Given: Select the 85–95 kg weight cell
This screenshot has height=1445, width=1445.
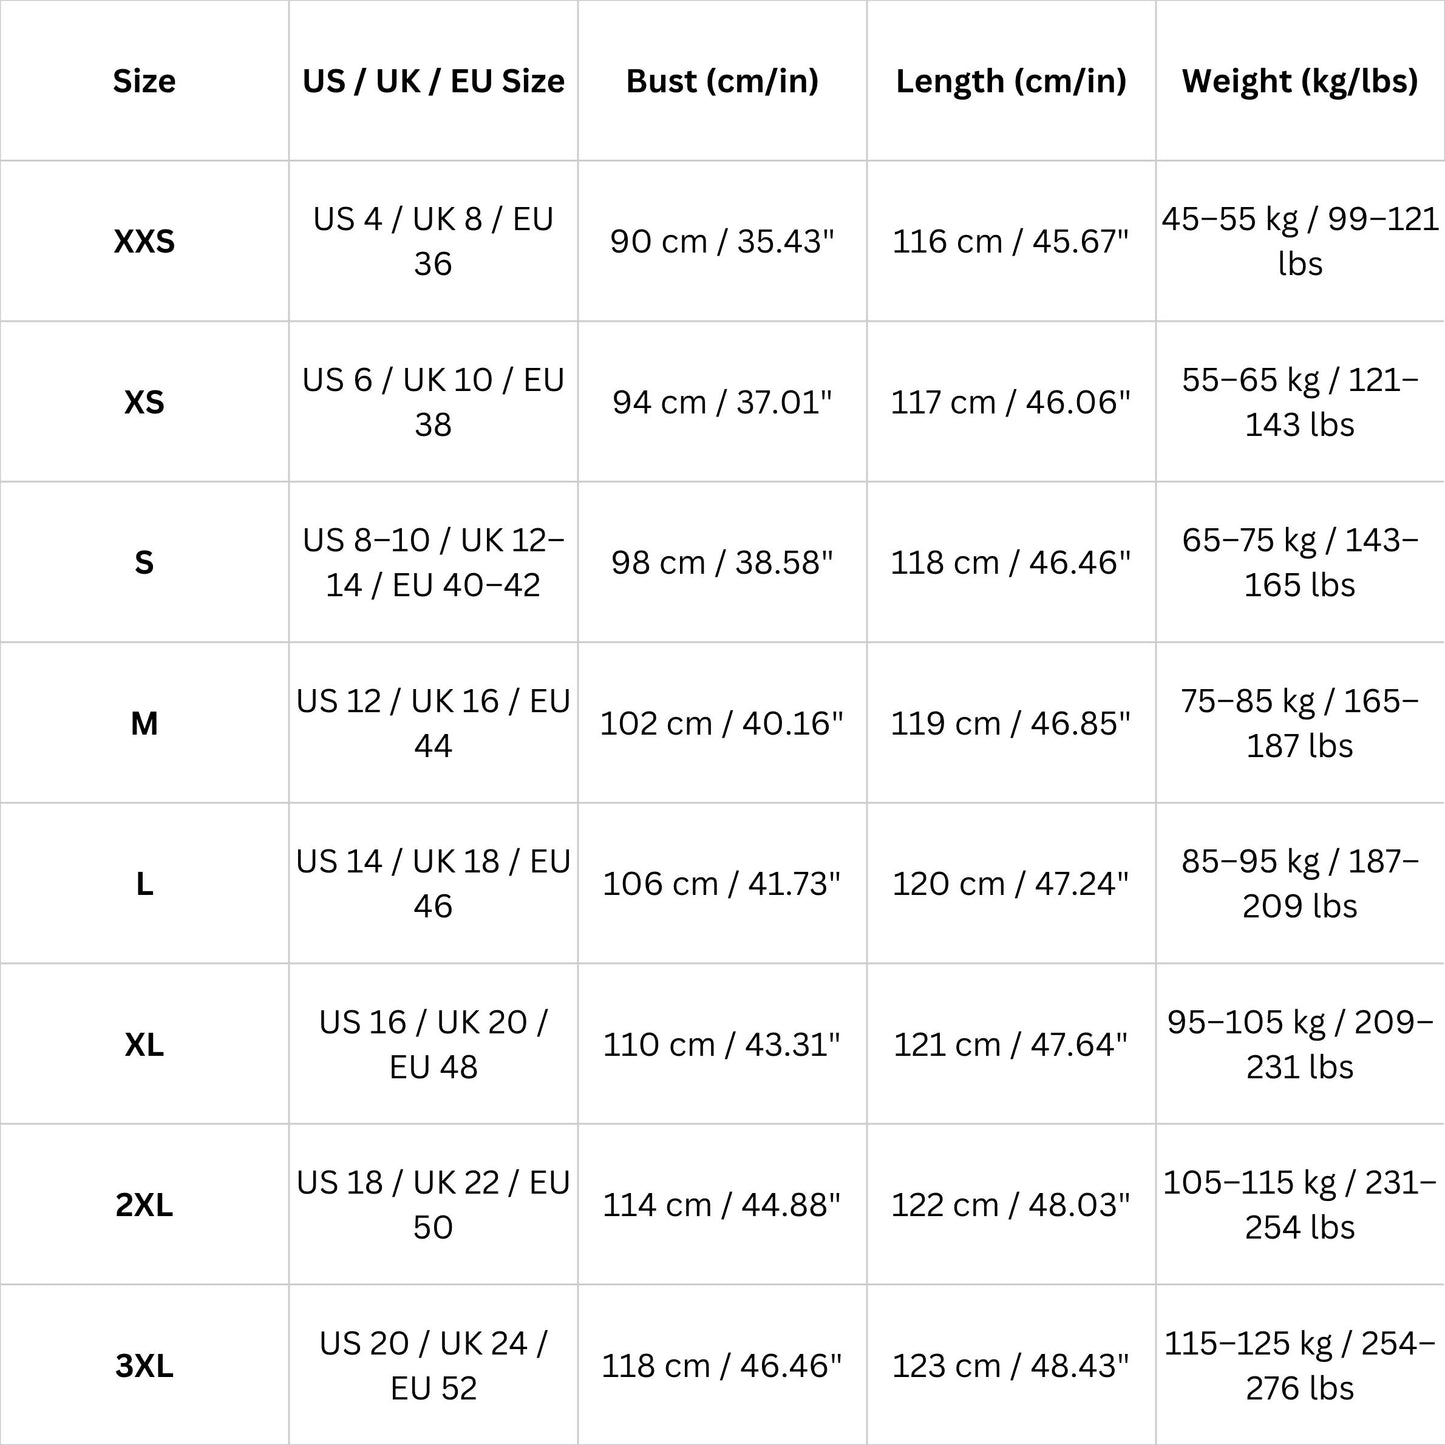Looking at the screenshot, I should pyautogui.click(x=1300, y=883).
